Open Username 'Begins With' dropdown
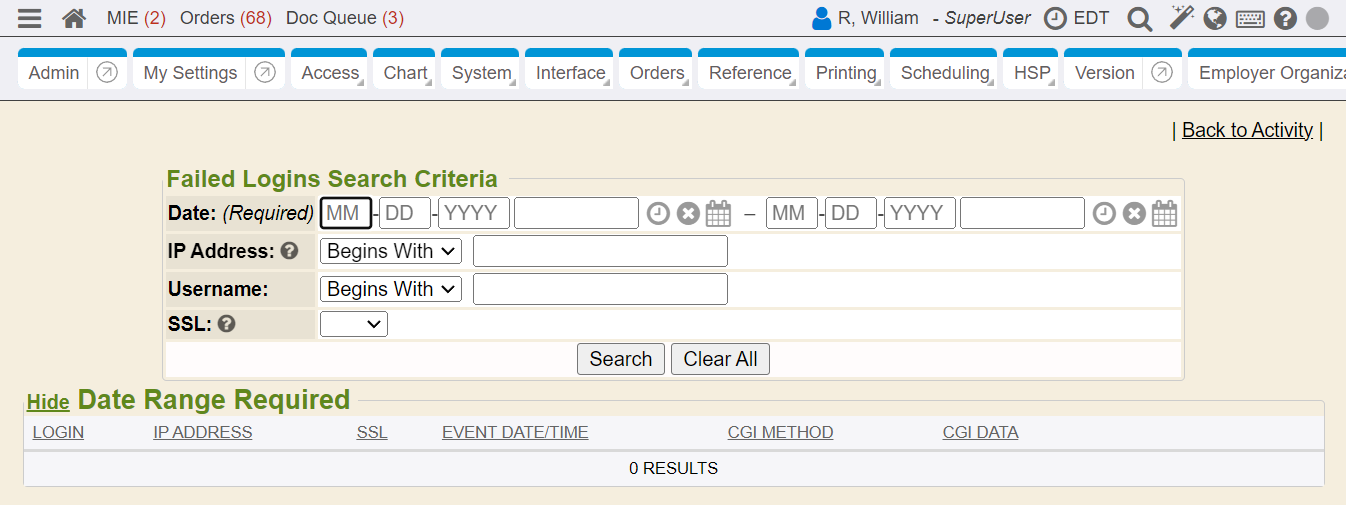The height and width of the screenshot is (505, 1346). click(390, 289)
